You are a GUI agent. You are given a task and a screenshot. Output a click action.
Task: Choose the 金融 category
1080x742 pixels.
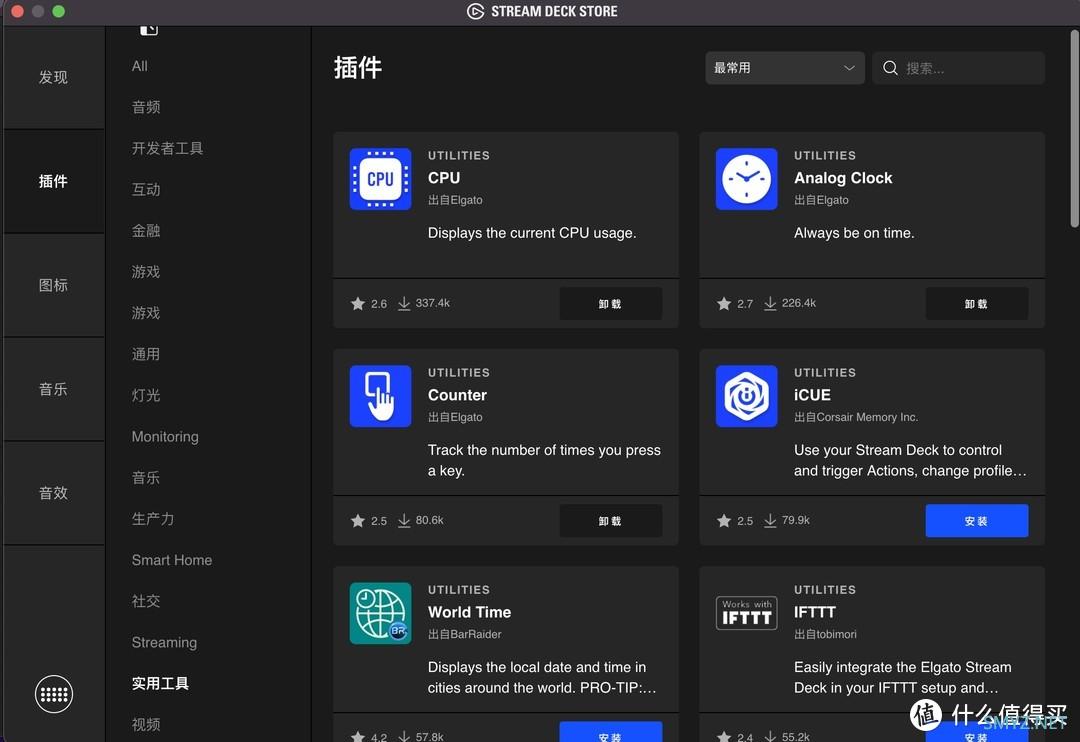coord(146,231)
